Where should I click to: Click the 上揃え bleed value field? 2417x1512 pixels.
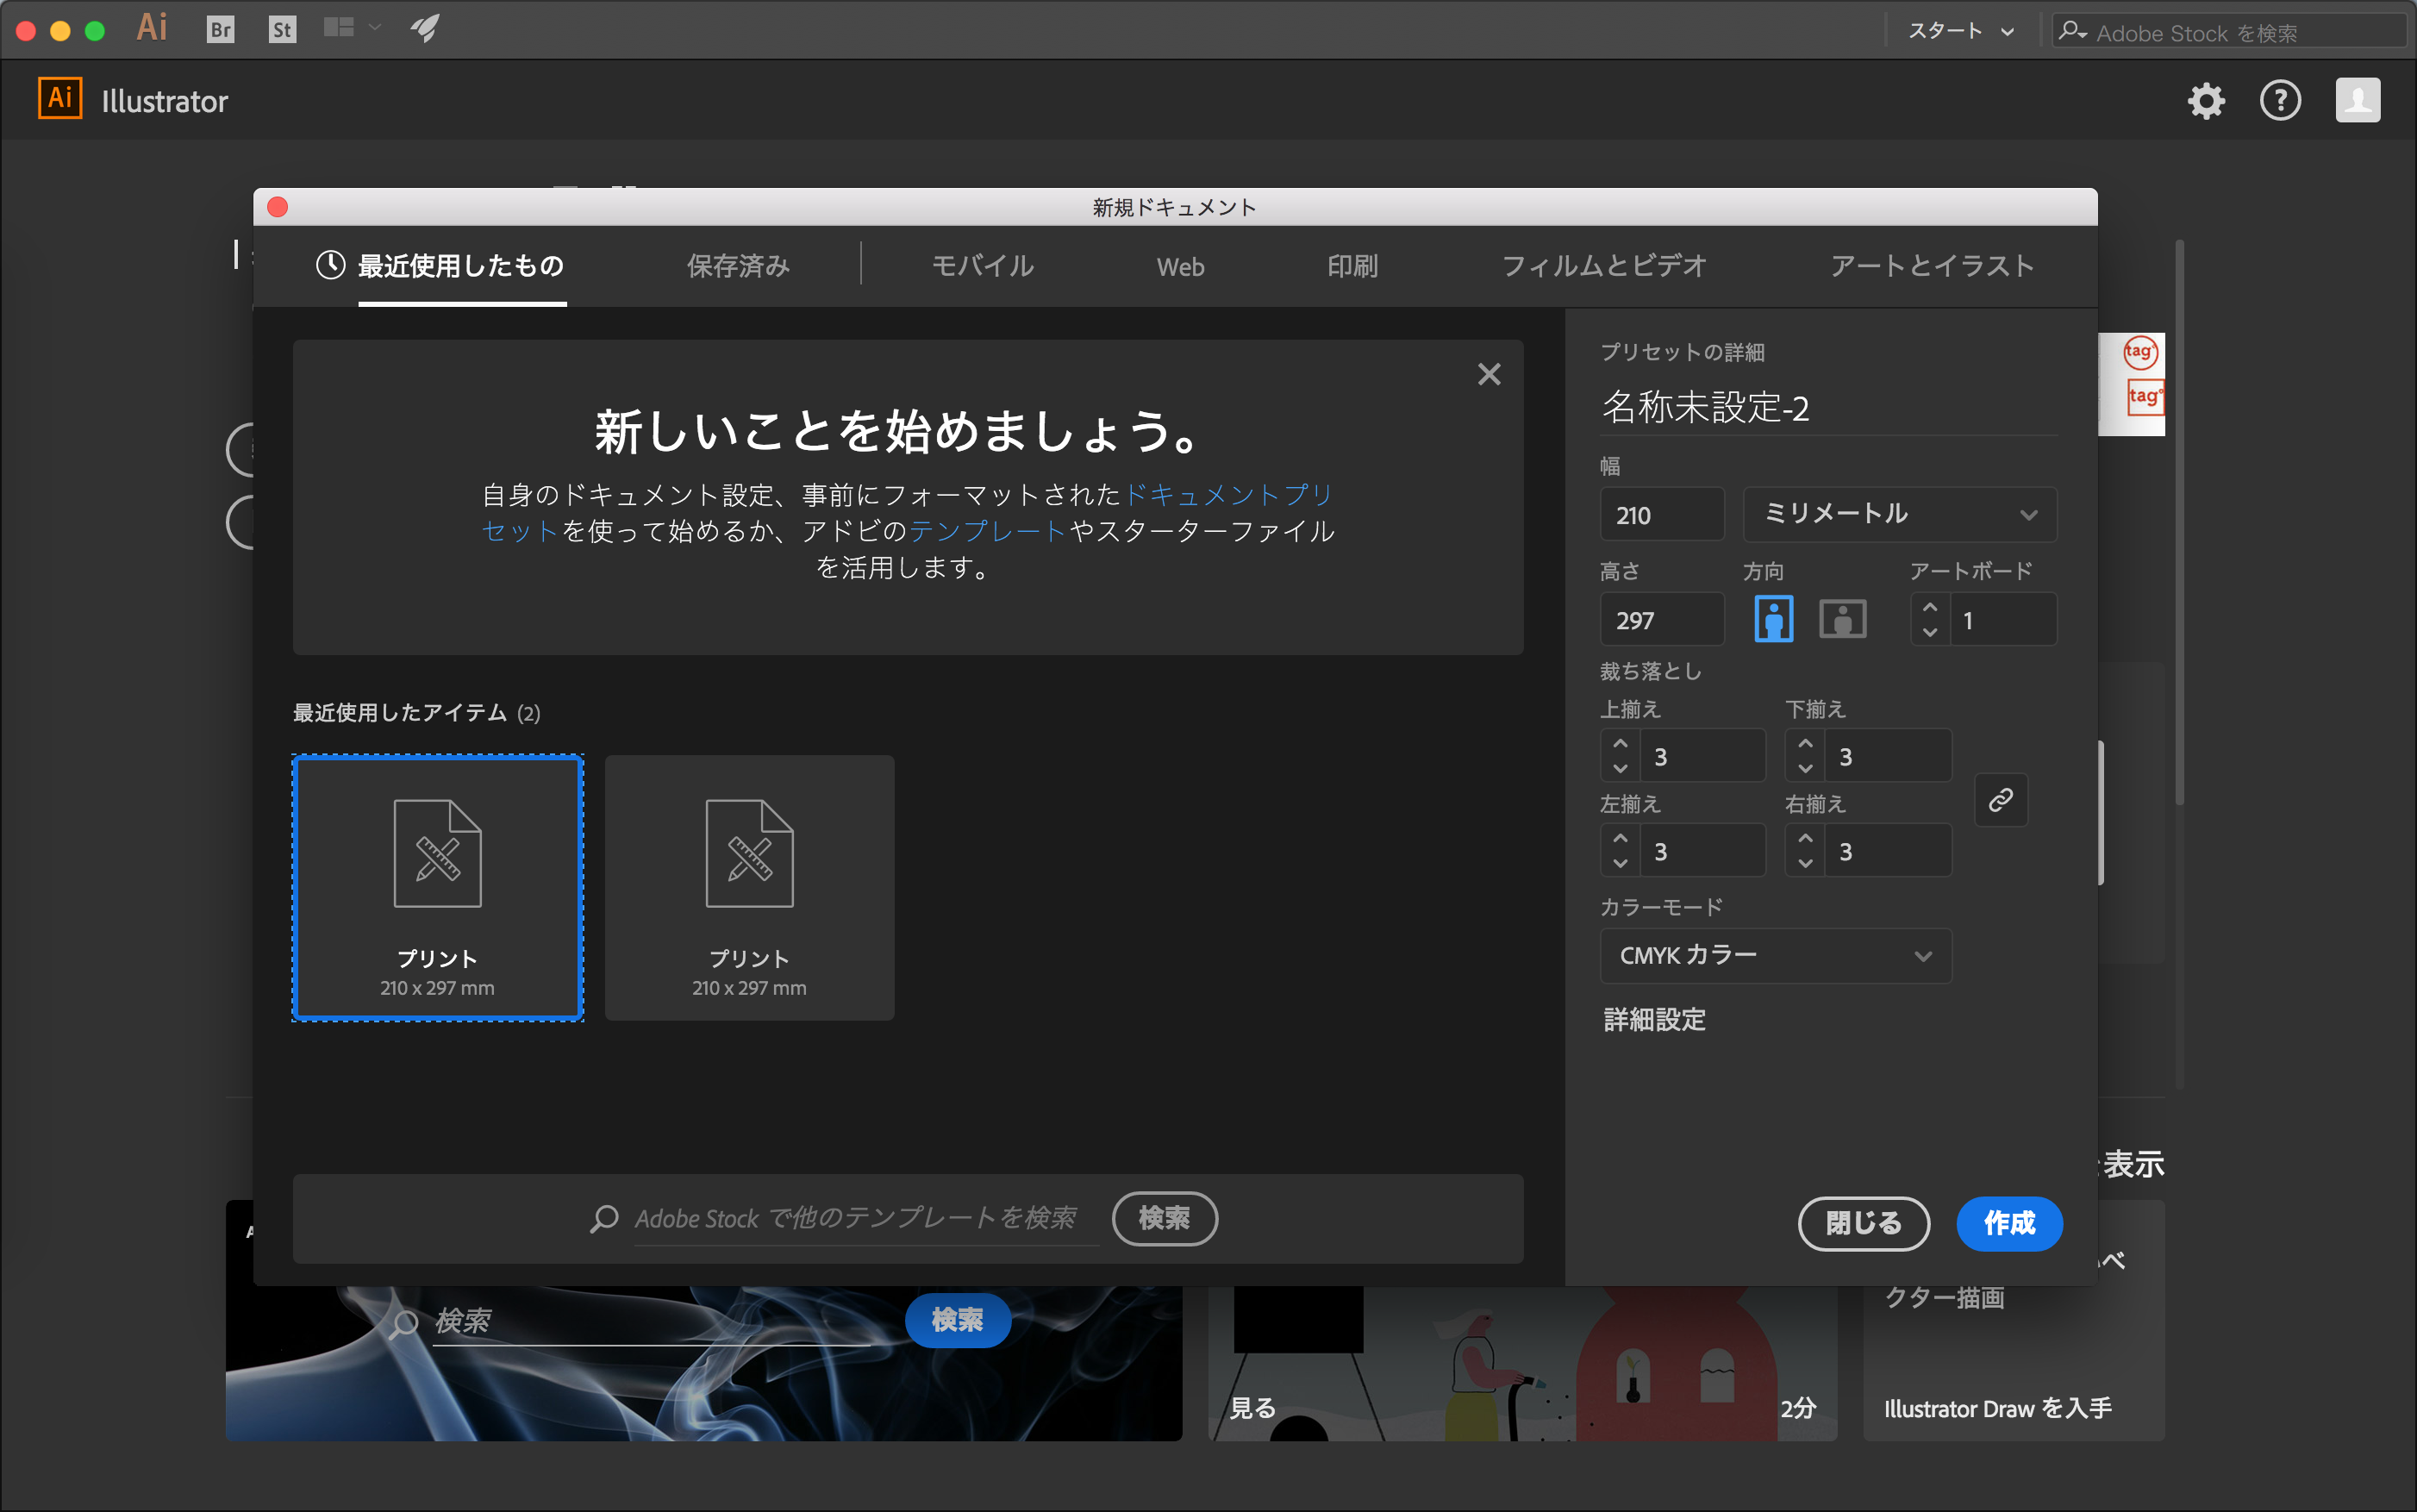coord(1702,756)
